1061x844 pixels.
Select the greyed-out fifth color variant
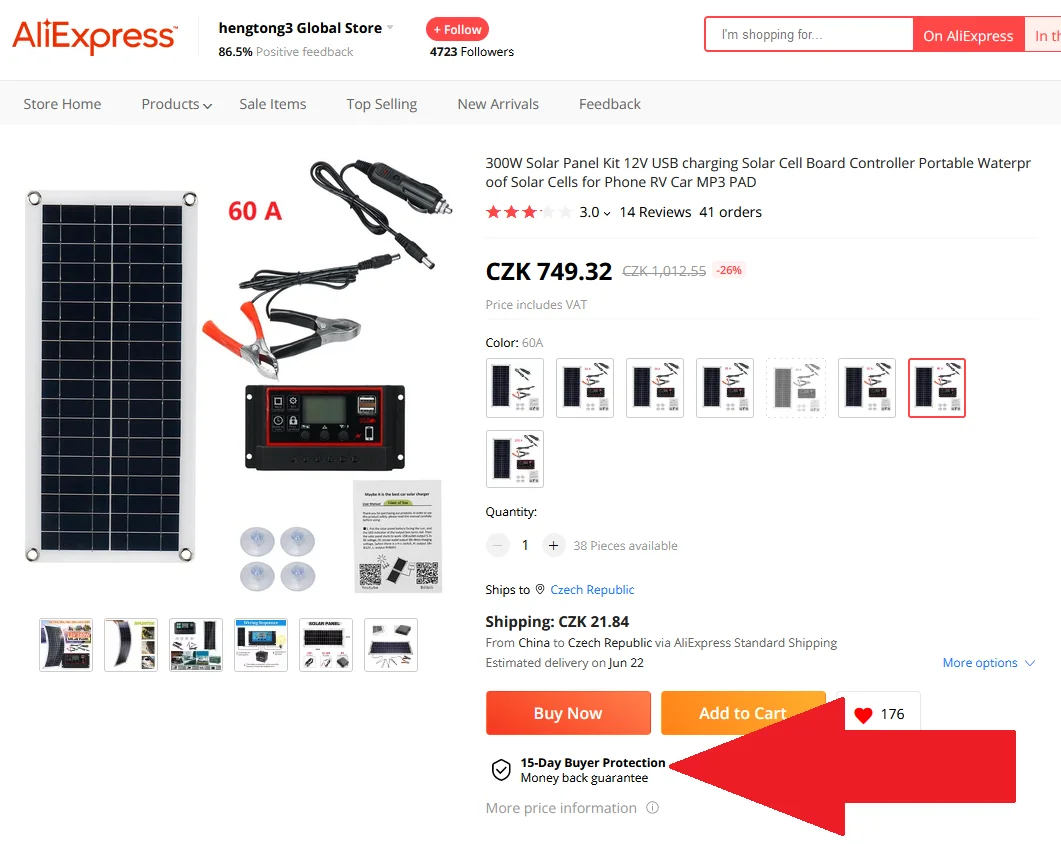796,388
